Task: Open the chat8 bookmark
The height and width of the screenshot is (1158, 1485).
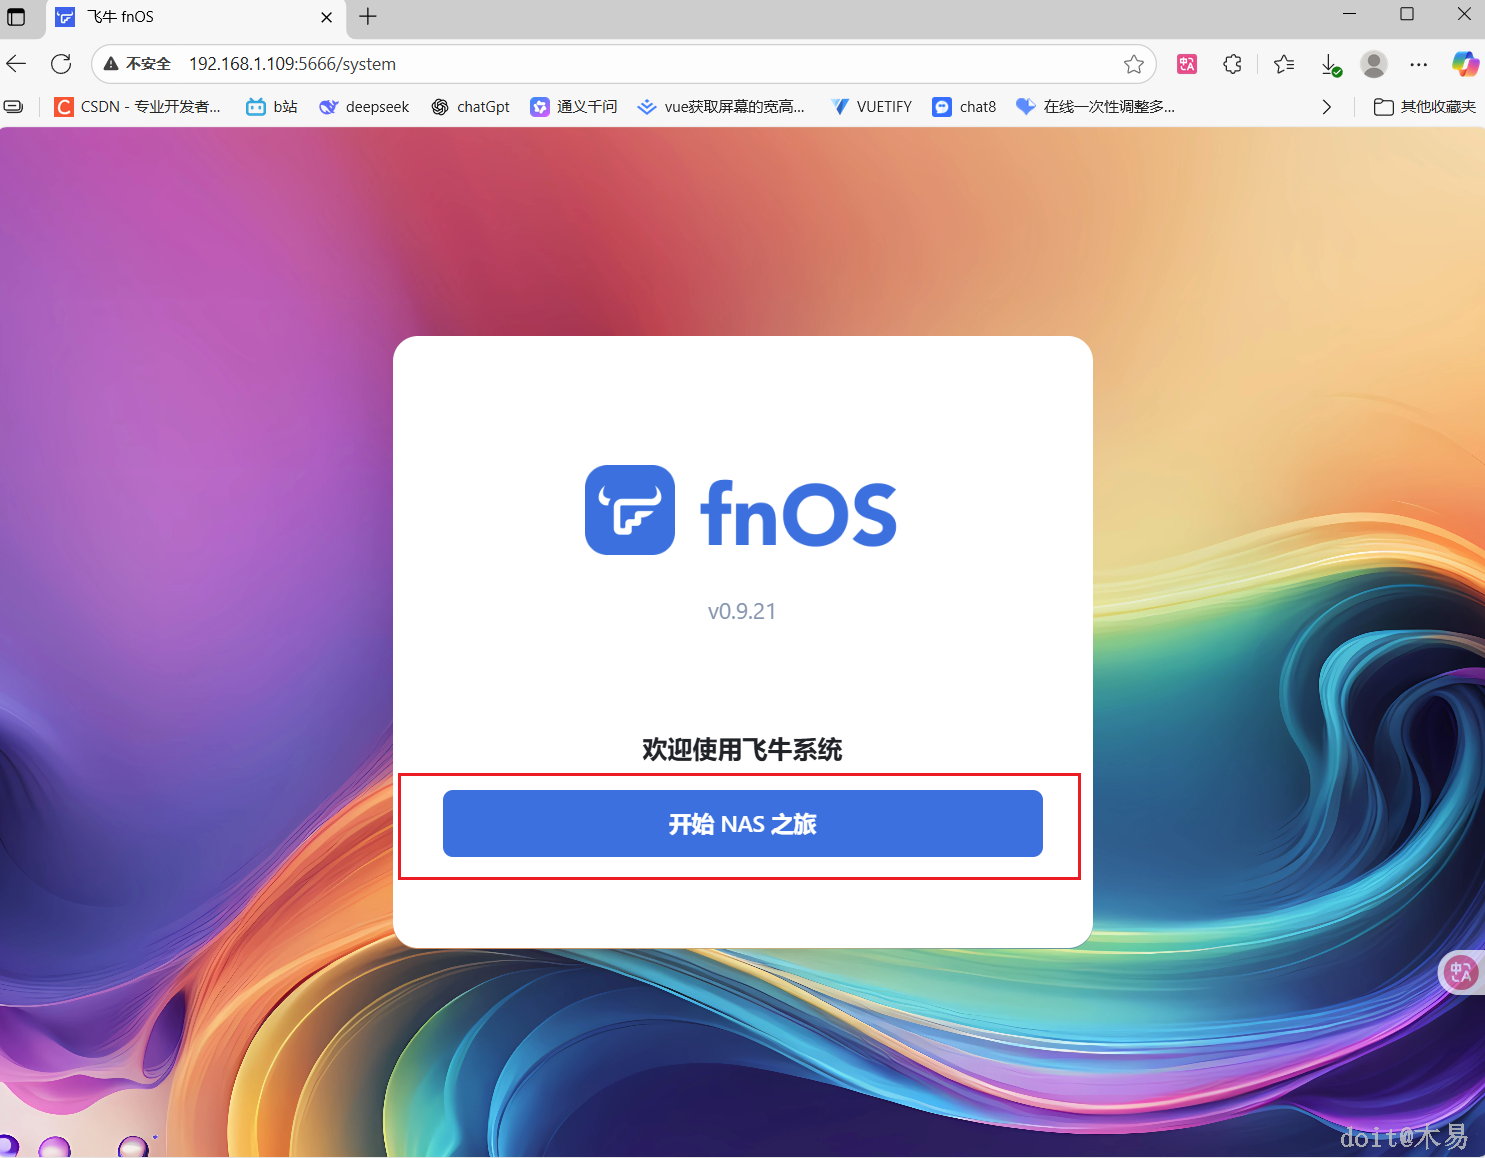Action: click(963, 106)
